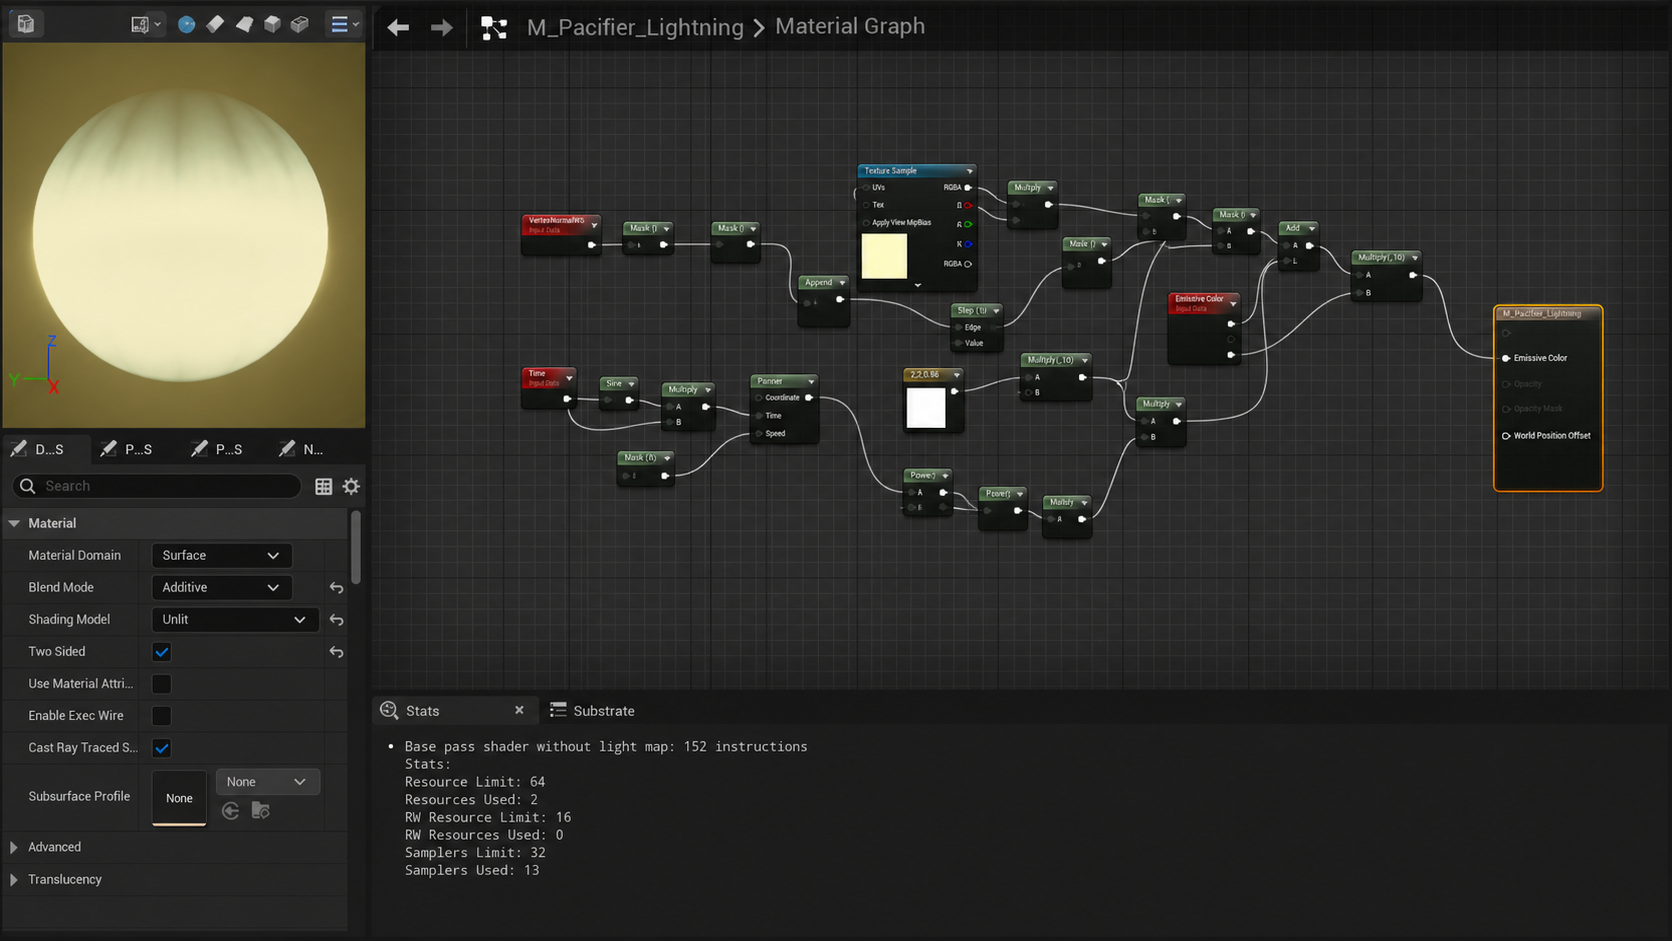1672x941 pixels.
Task: Click the Emissive Color output pin
Action: pos(1506,358)
